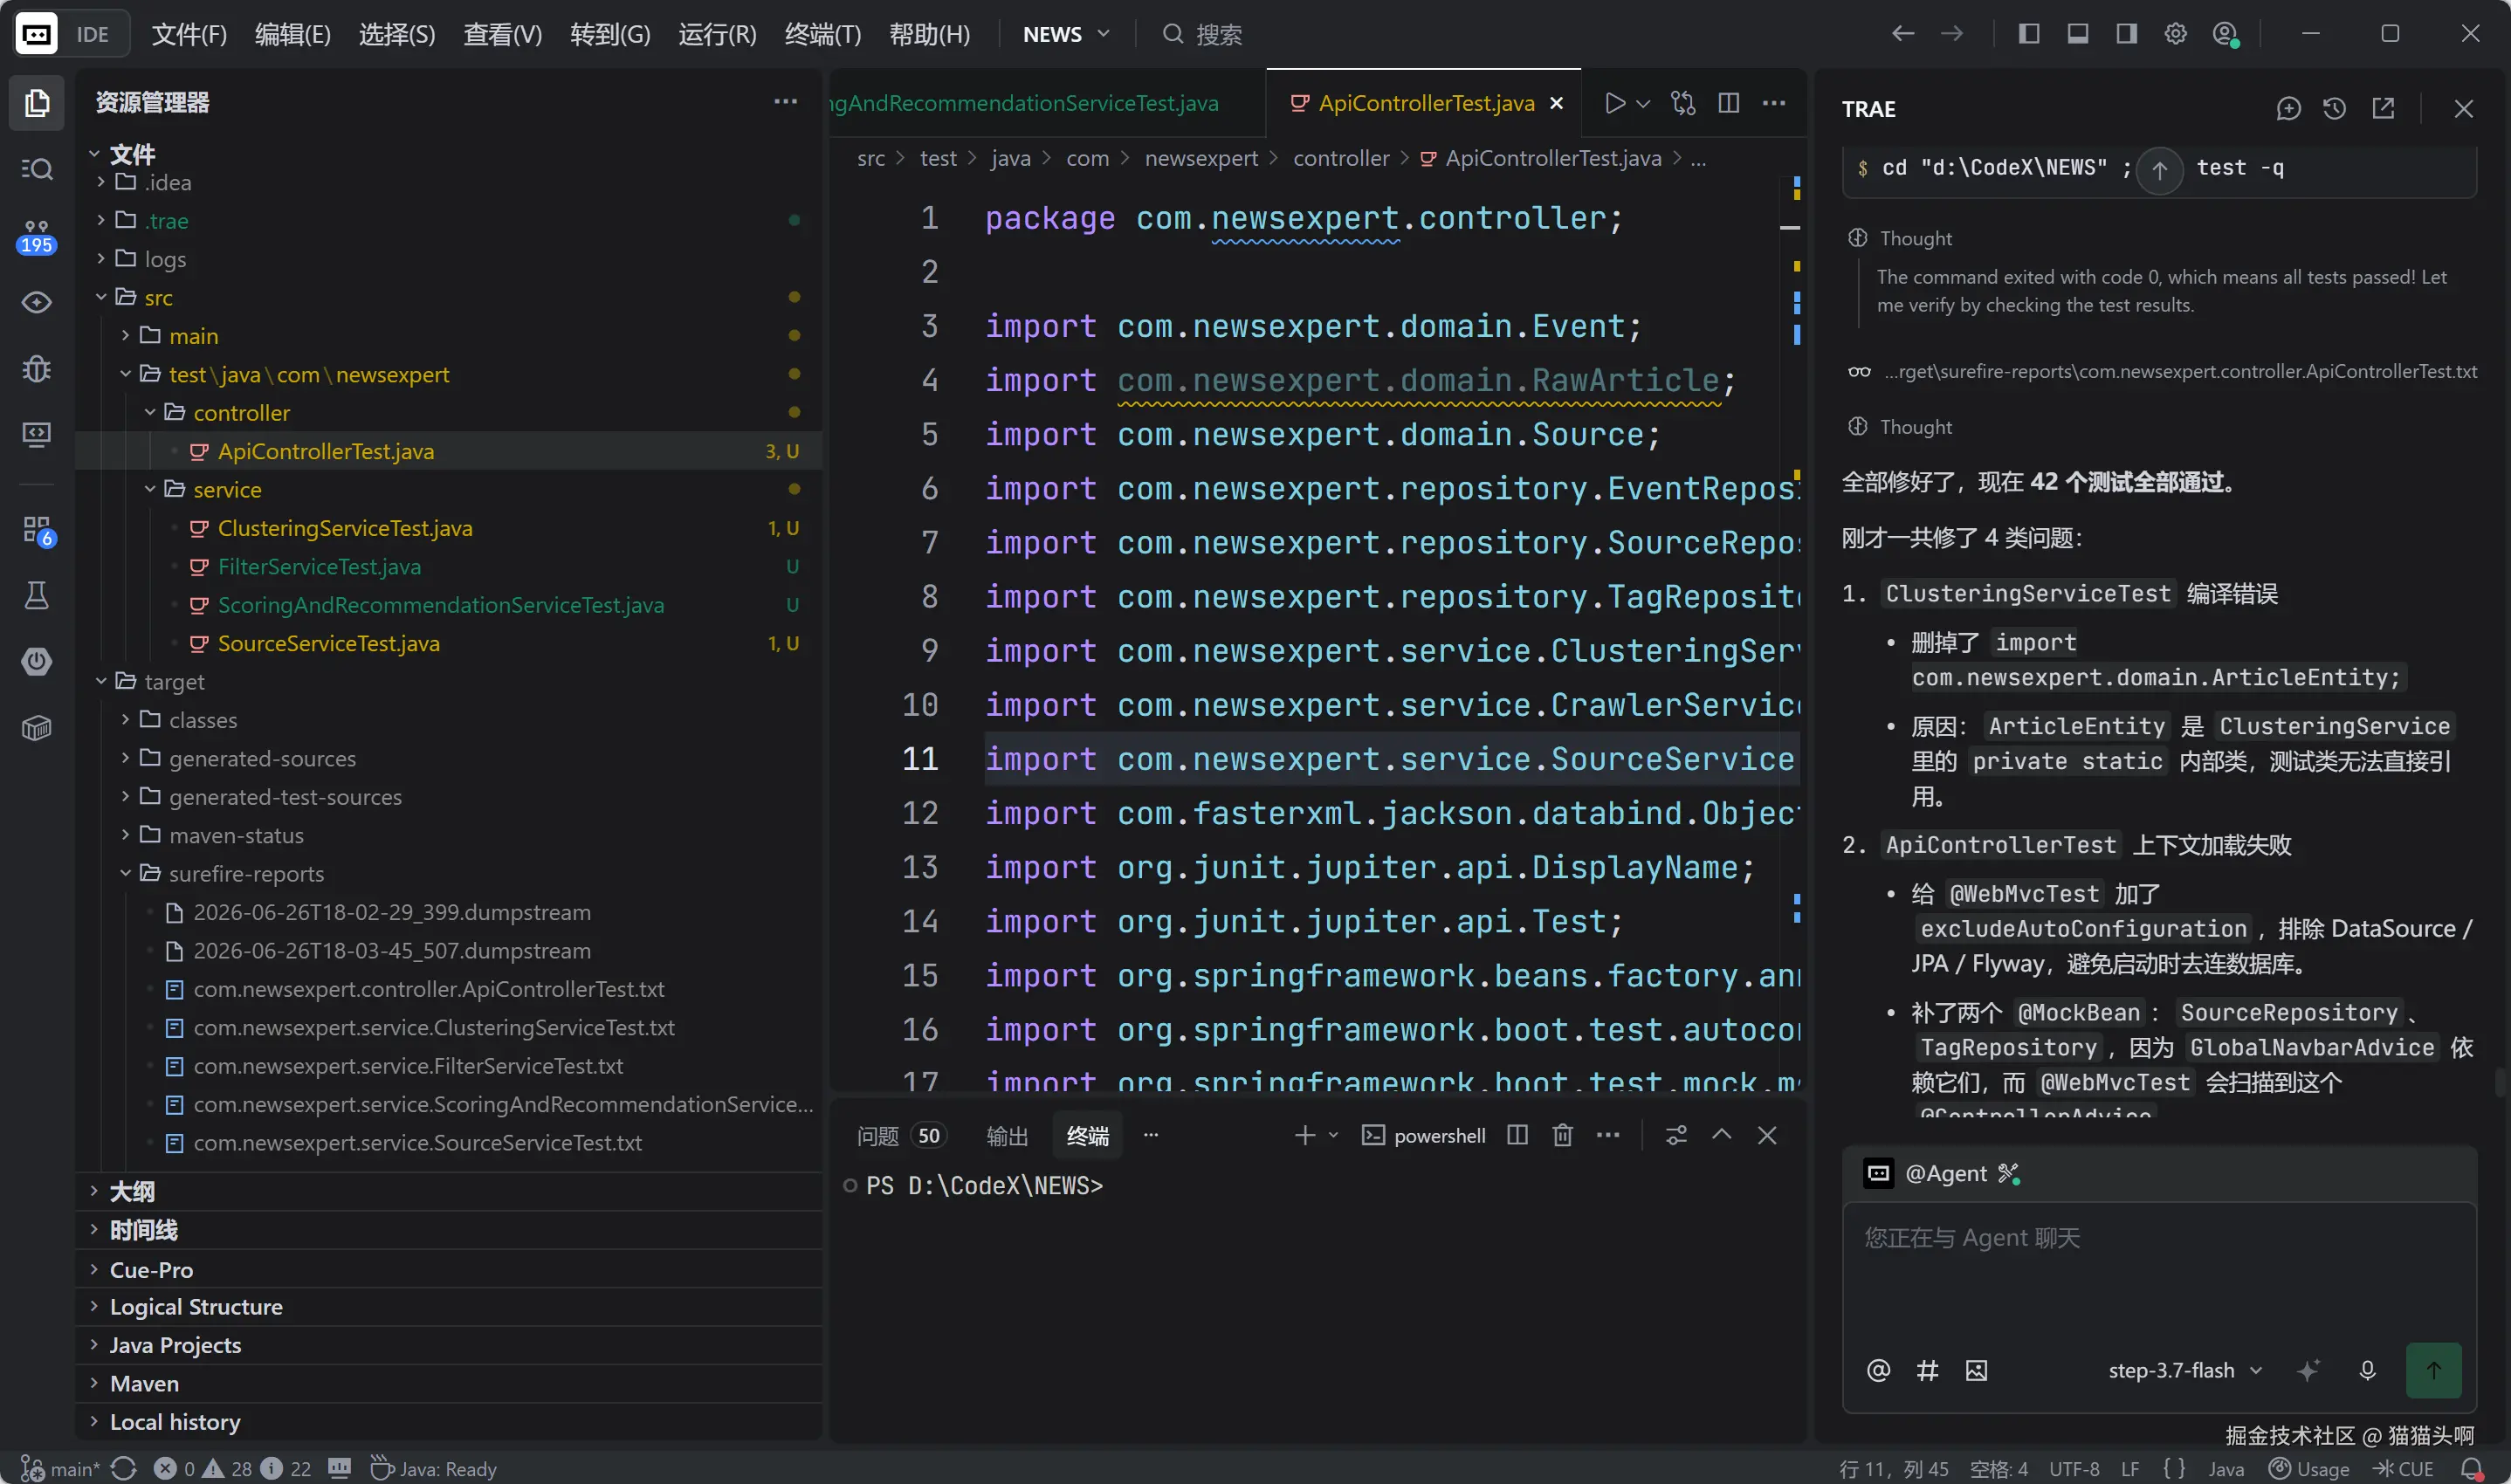Open the 文件(F) menu
Viewport: 2511px width, 1484px height.
(189, 34)
